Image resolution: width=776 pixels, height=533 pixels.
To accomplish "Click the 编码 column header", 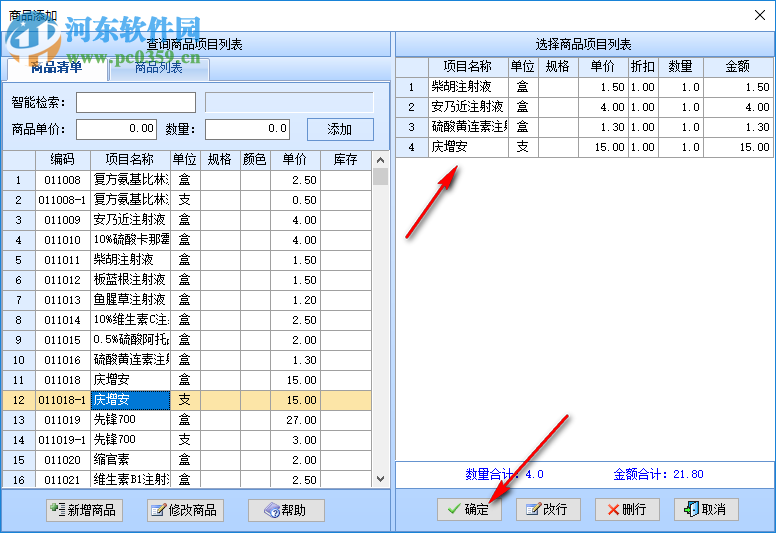I will [63, 160].
